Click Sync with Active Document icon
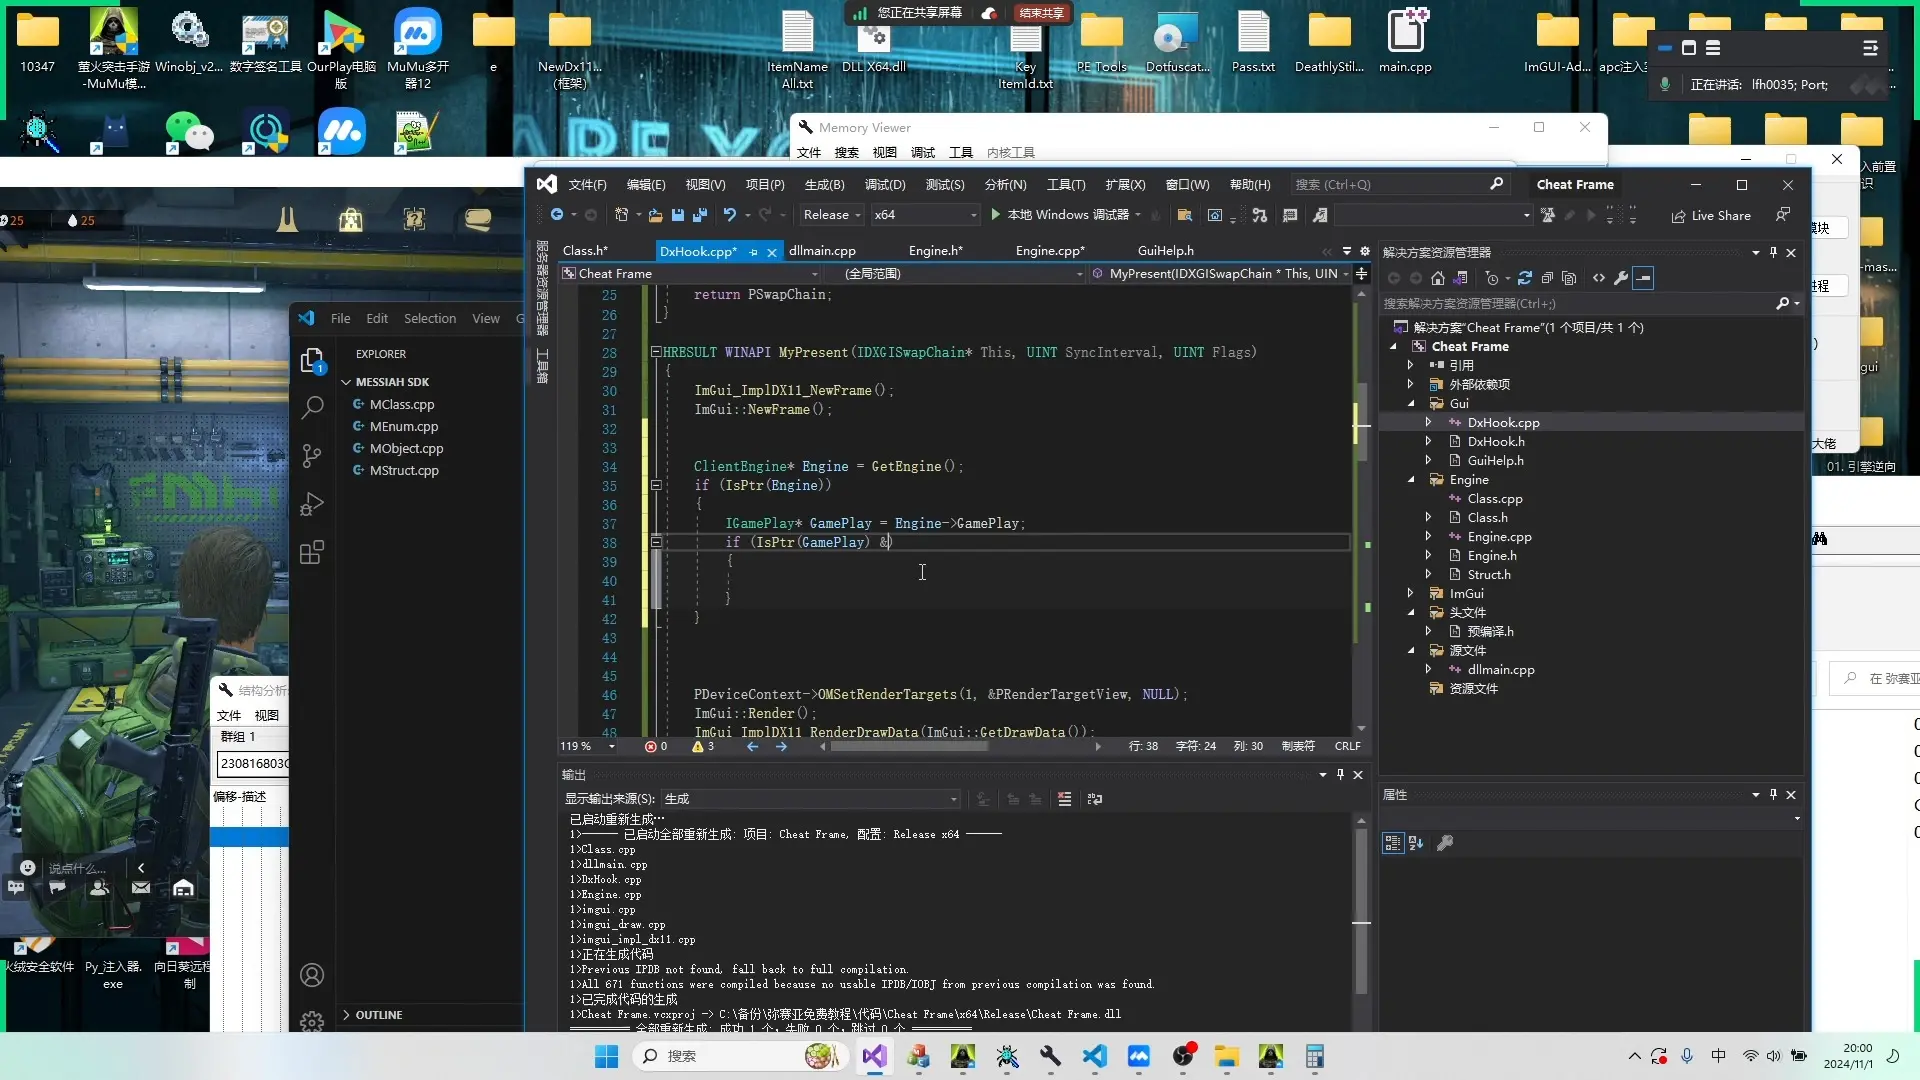 coord(1525,278)
